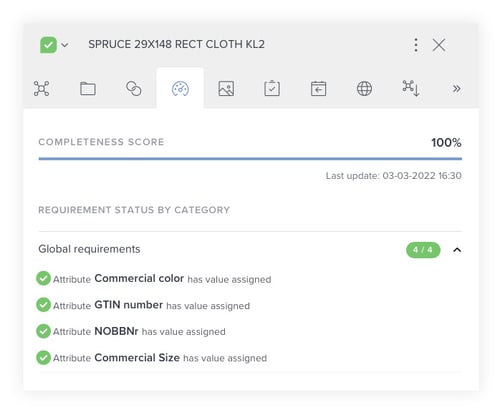Open the node sort-down arrow tab icon

click(411, 89)
